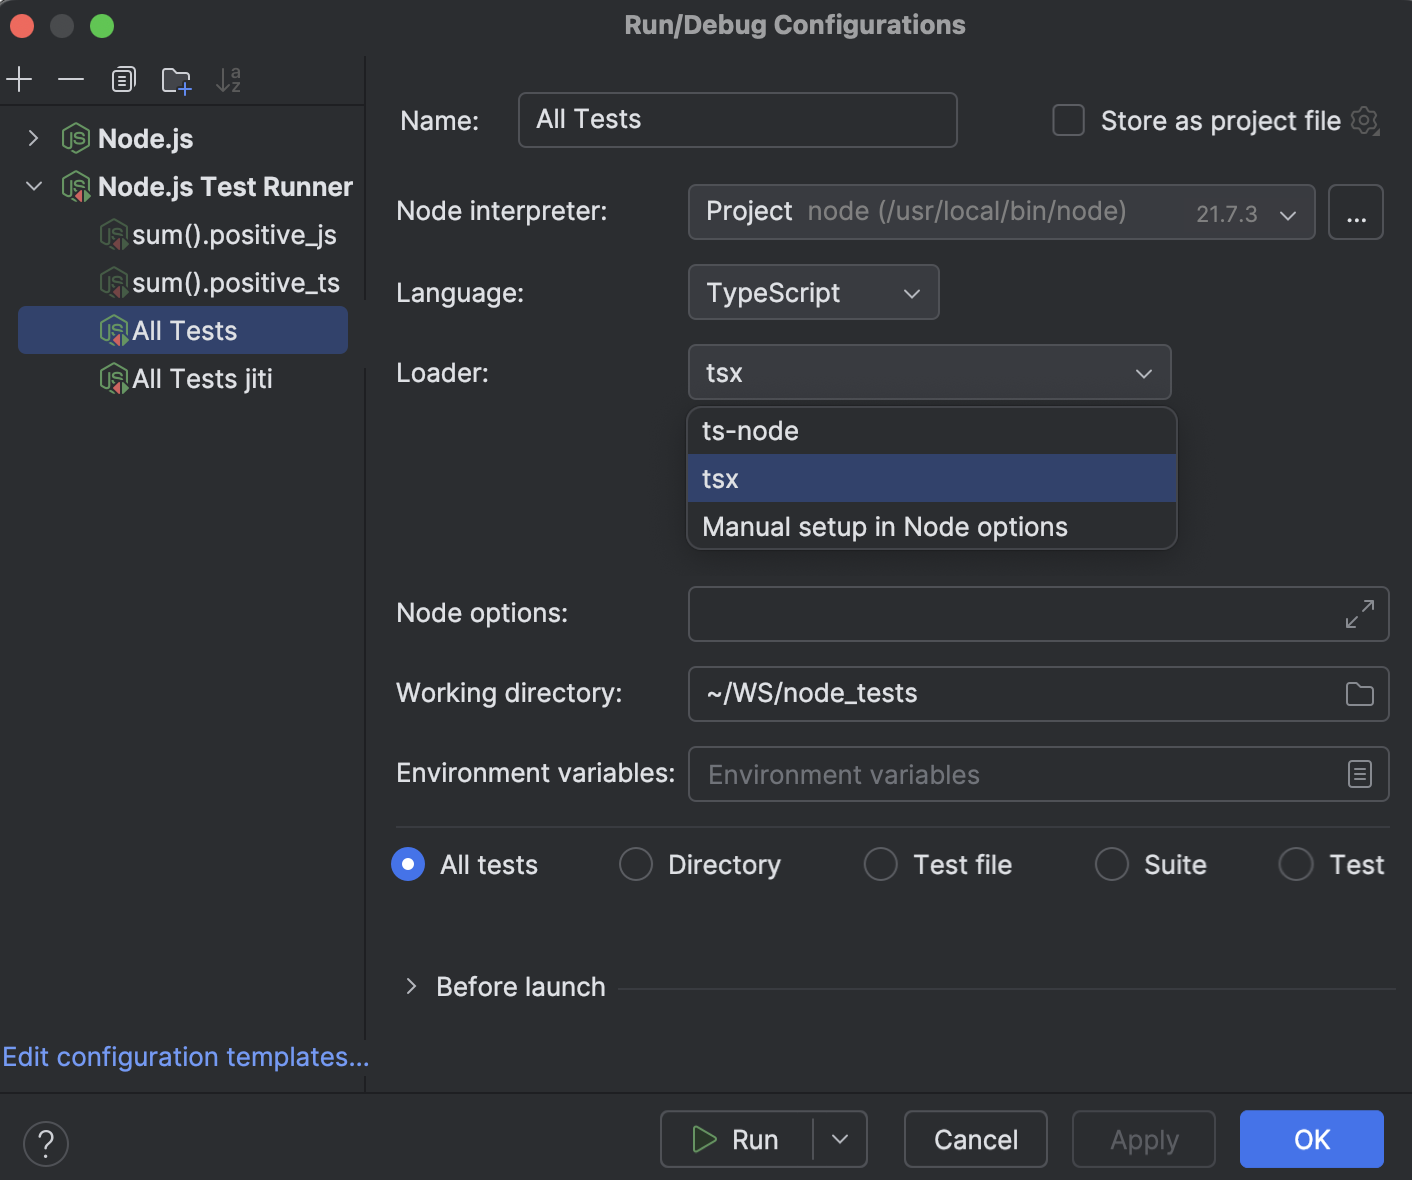Choose tsx from loader list
Image resolution: width=1412 pixels, height=1180 pixels.
click(x=932, y=479)
